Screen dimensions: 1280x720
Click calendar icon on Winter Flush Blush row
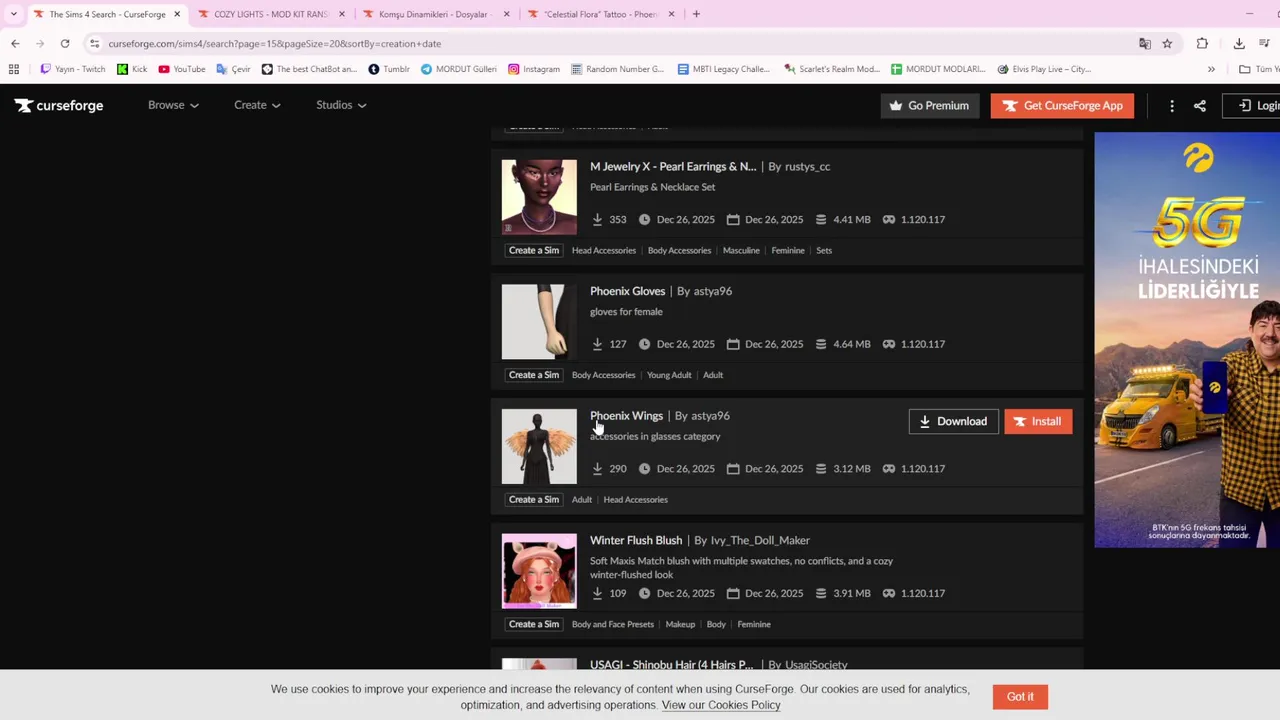(x=733, y=593)
